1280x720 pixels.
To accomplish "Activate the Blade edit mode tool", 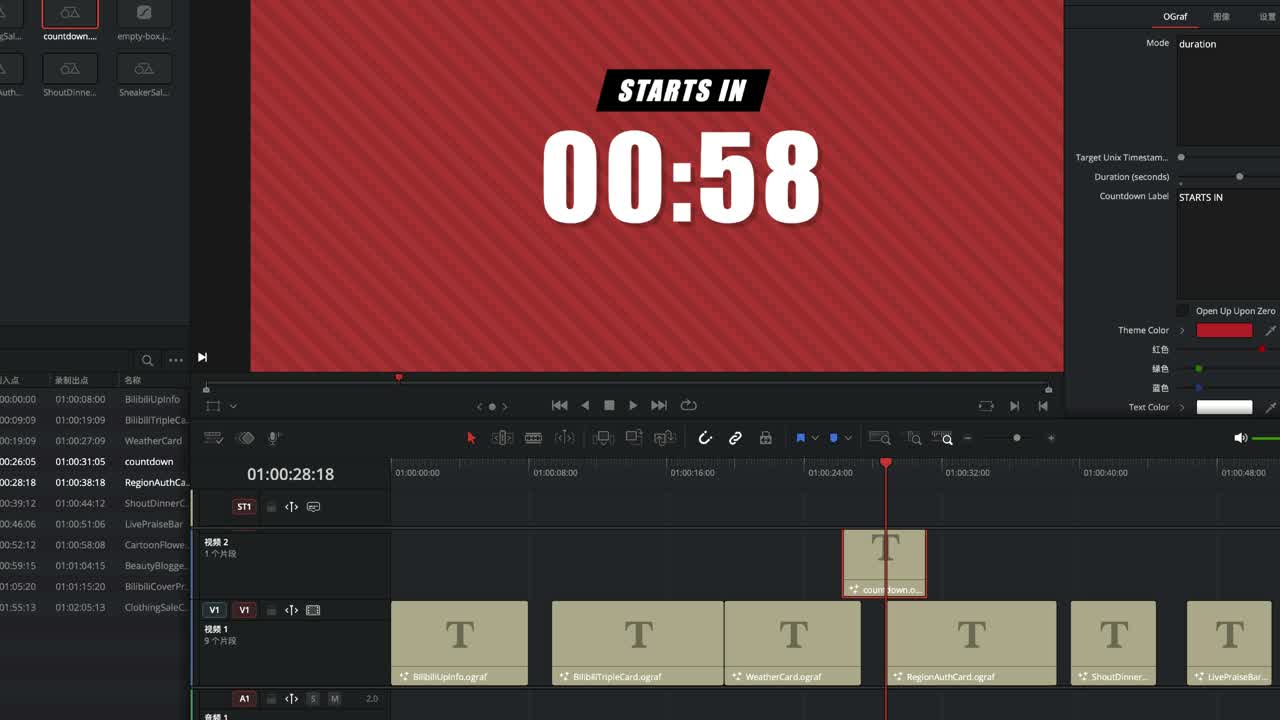I will click(533, 438).
